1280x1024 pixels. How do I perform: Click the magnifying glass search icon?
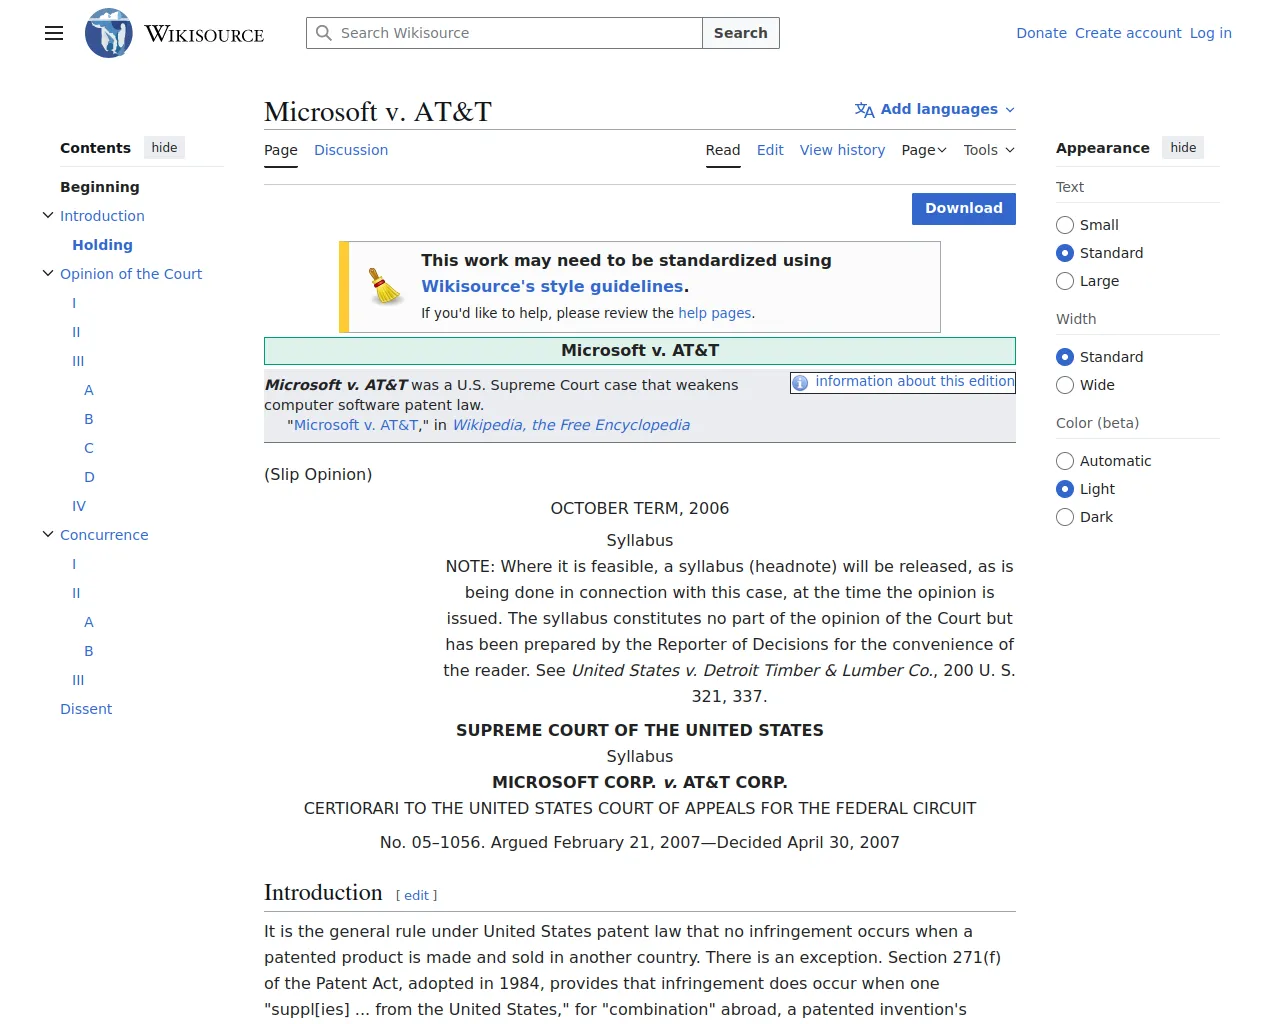[324, 33]
